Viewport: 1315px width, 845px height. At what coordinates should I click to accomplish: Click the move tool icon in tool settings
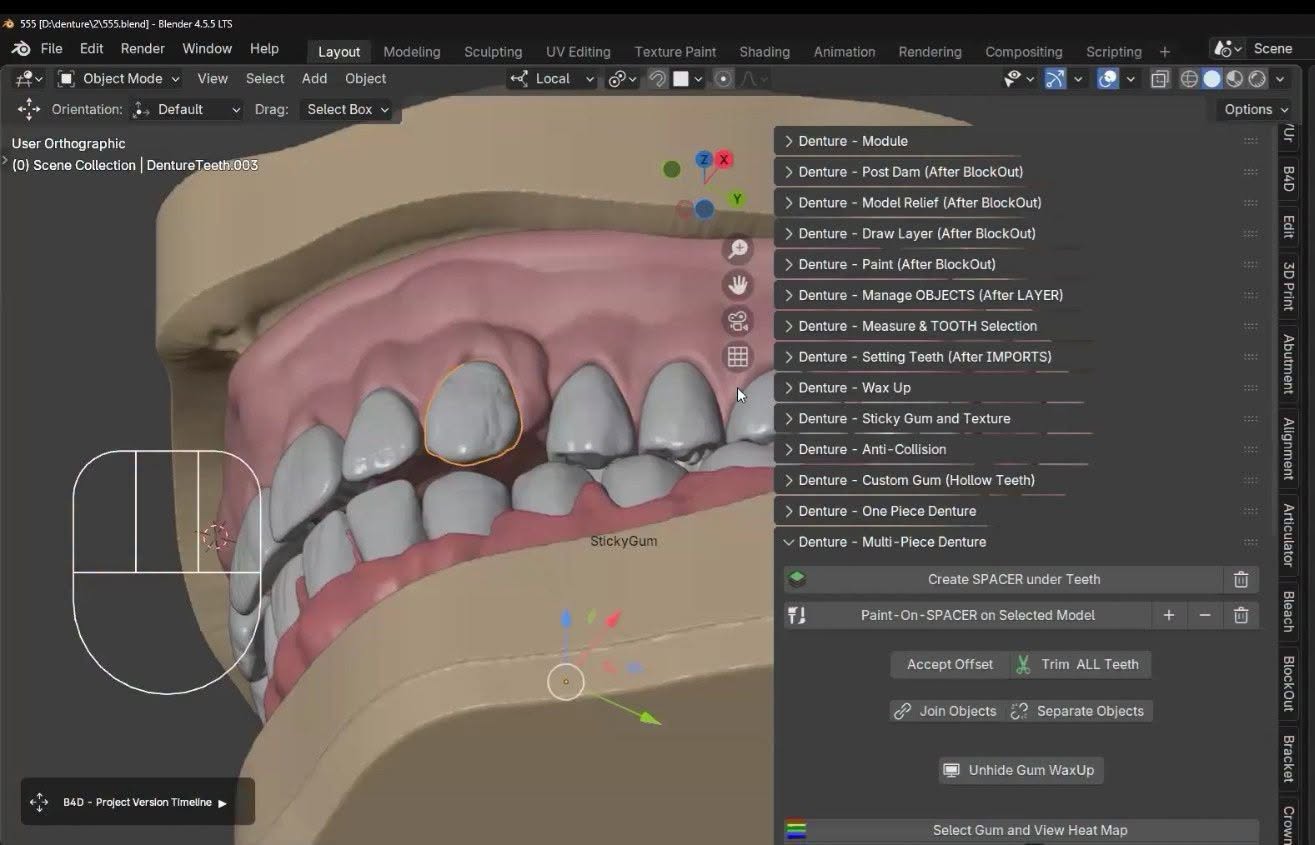(29, 109)
